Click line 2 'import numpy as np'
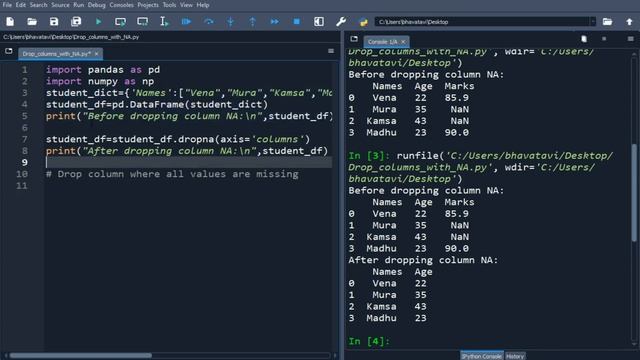The image size is (640, 360). click(x=100, y=81)
